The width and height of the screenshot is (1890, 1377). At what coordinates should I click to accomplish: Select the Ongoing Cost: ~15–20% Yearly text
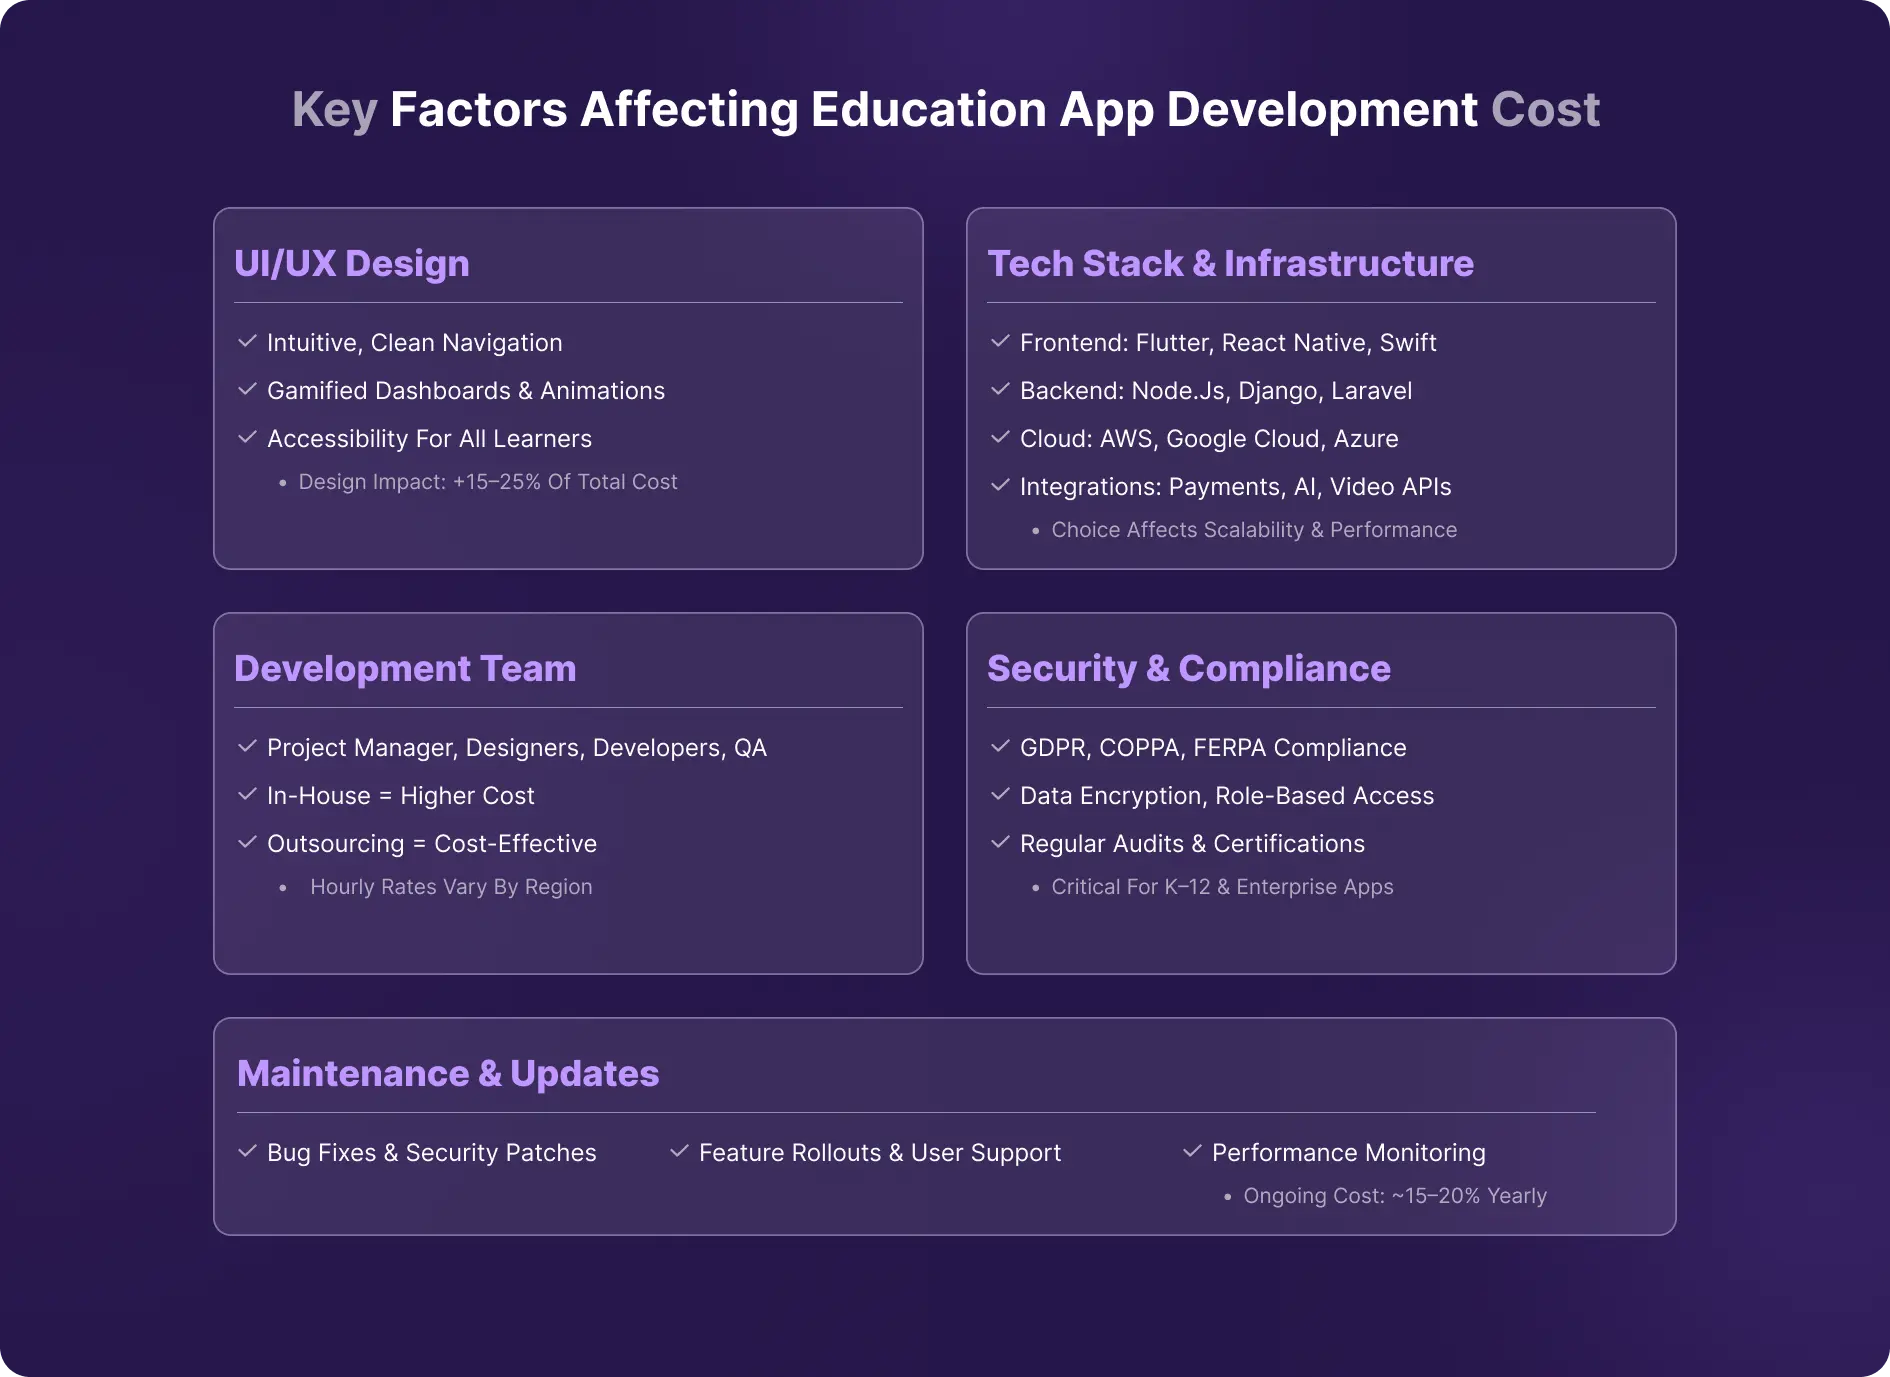point(1394,1196)
